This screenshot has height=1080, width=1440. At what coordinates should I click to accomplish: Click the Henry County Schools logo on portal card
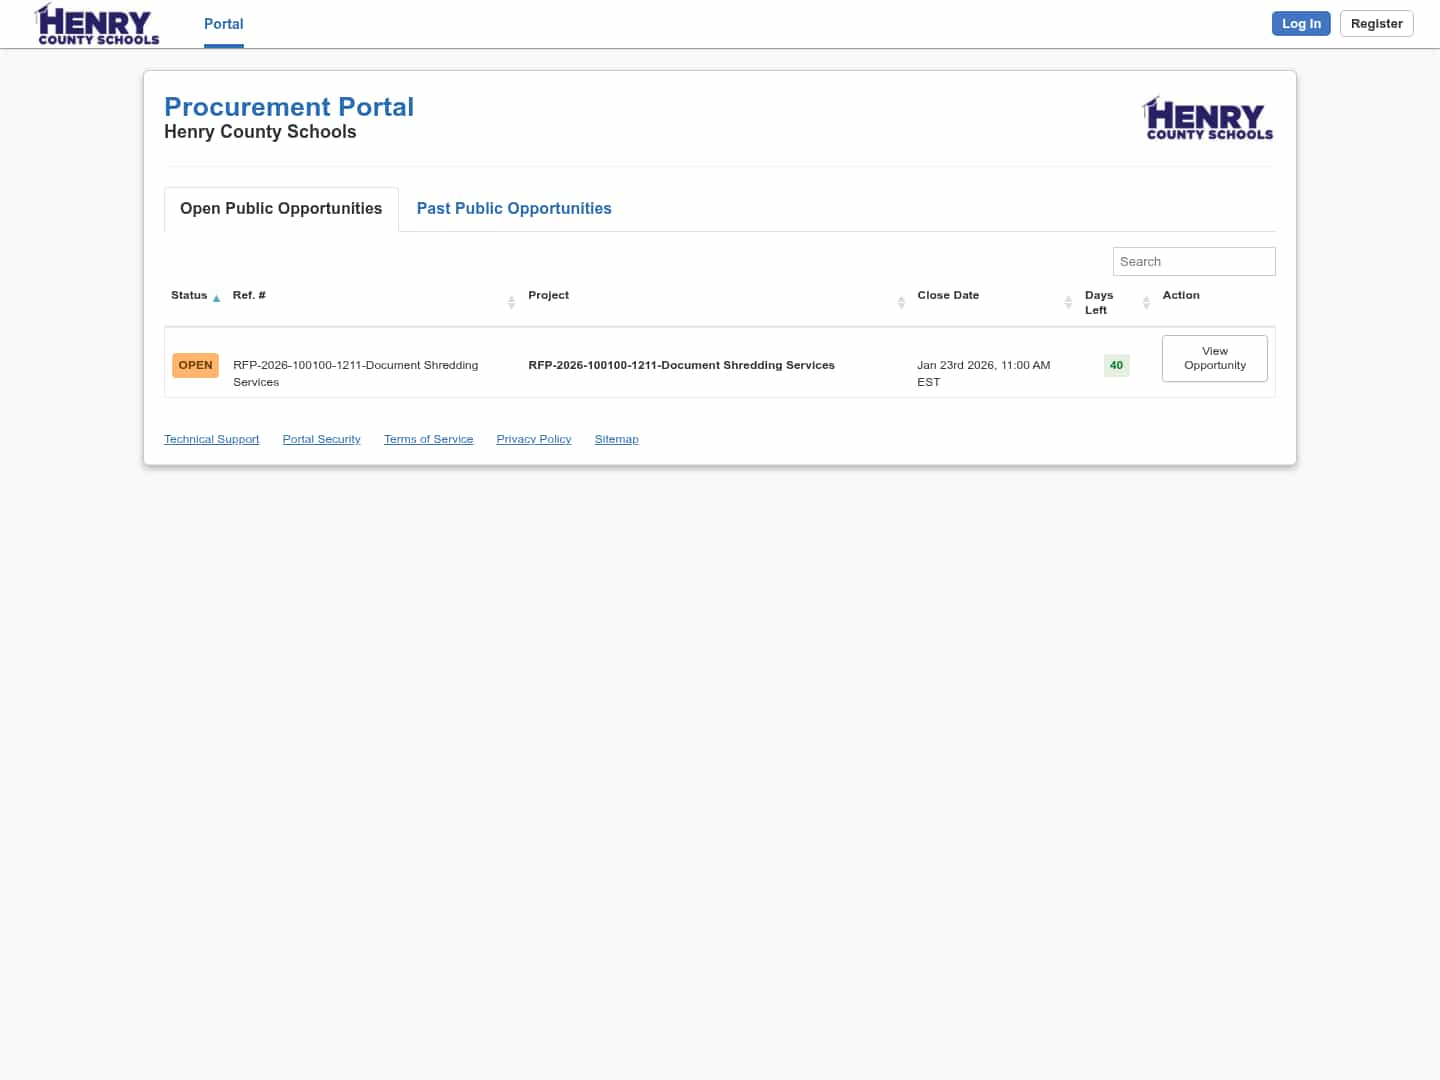pos(1207,117)
